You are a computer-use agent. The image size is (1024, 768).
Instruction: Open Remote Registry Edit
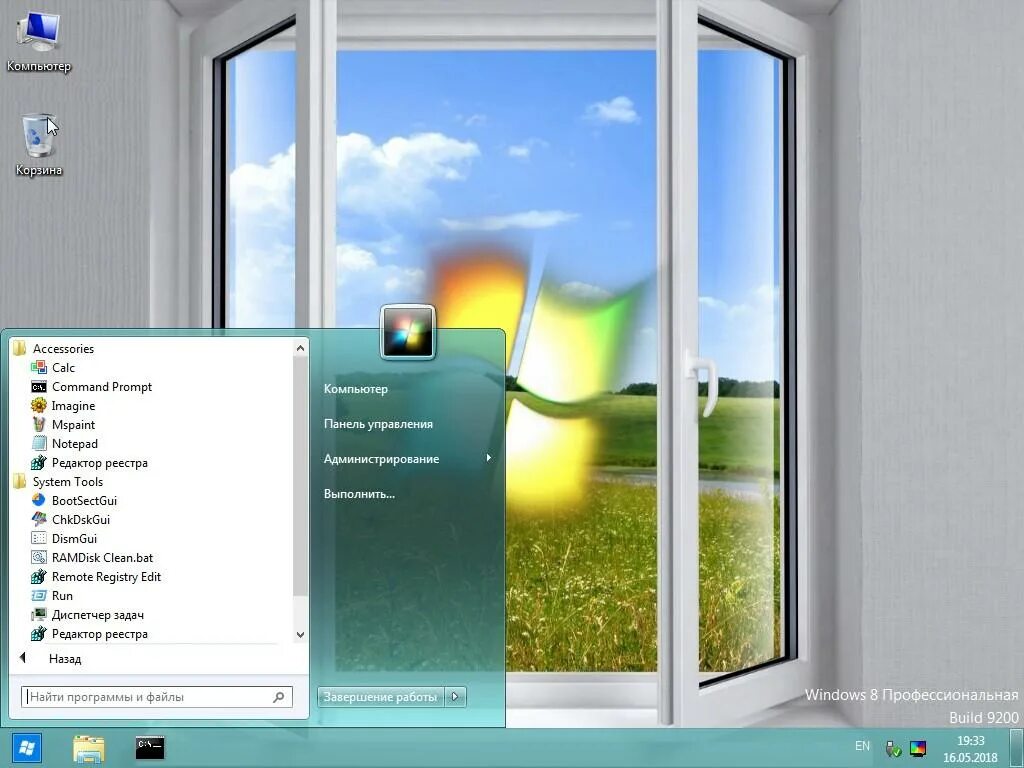106,576
